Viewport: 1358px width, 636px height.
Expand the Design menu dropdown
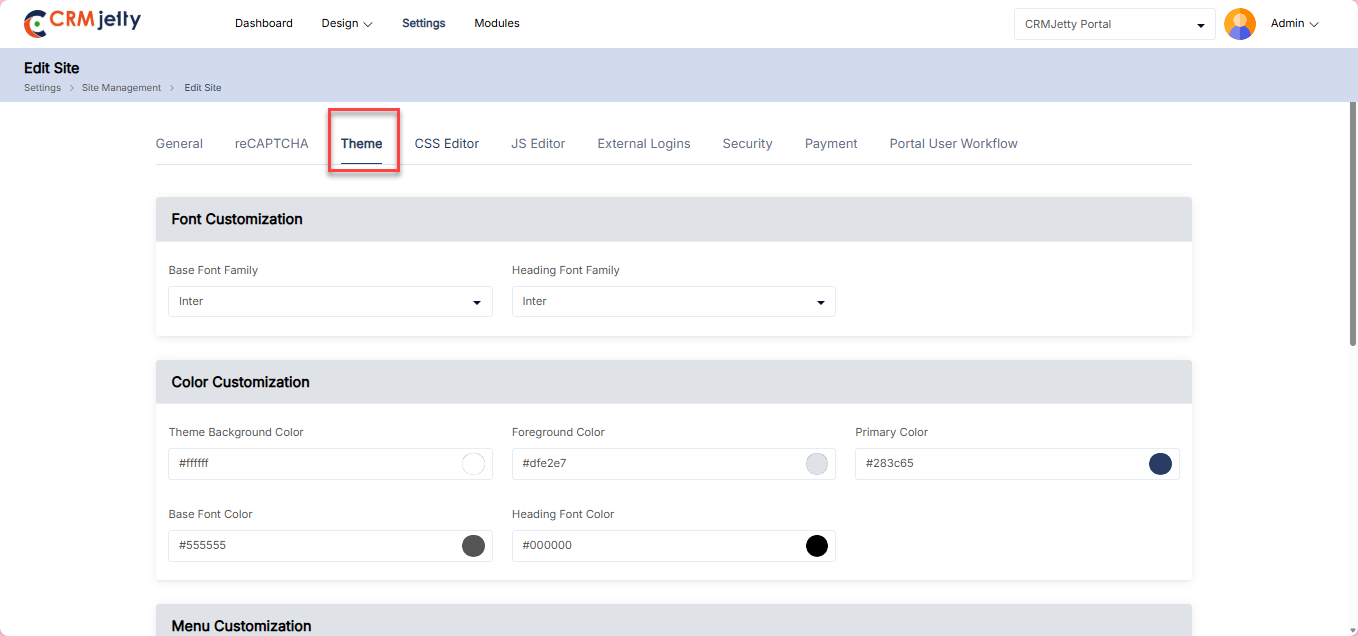[347, 23]
